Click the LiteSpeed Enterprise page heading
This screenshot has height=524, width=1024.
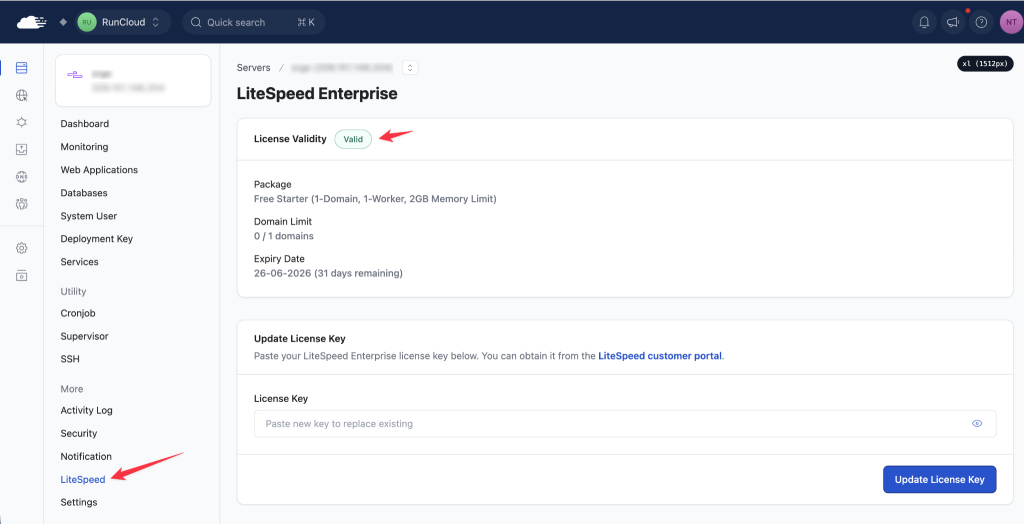coord(317,93)
